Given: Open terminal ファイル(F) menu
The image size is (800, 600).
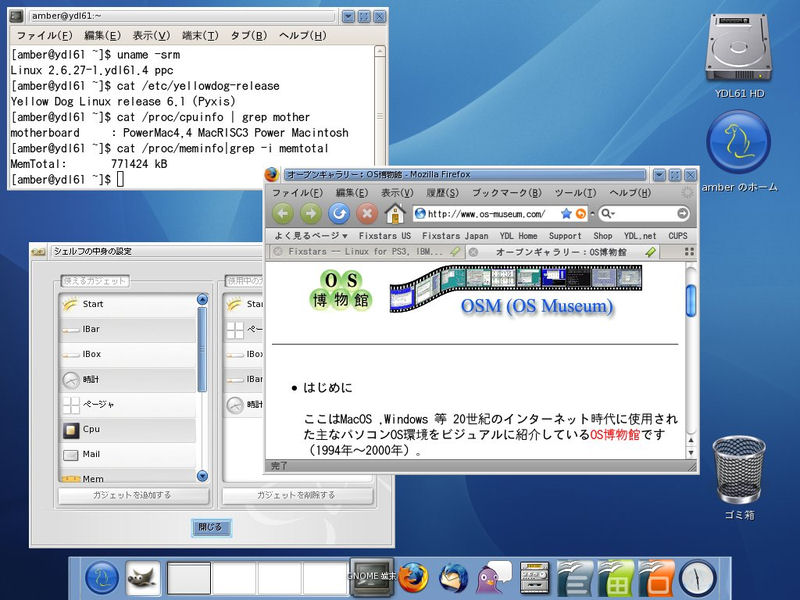Looking at the screenshot, I should (44, 35).
